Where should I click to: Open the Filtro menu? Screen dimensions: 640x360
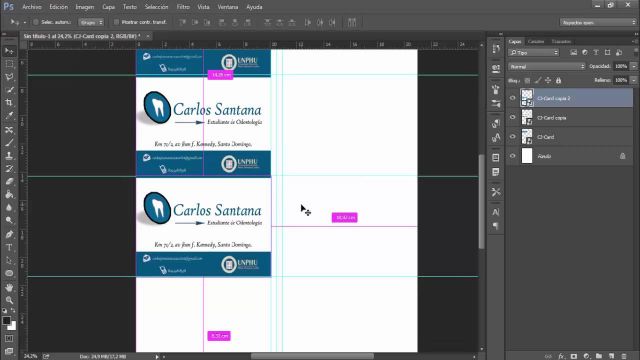[183, 7]
